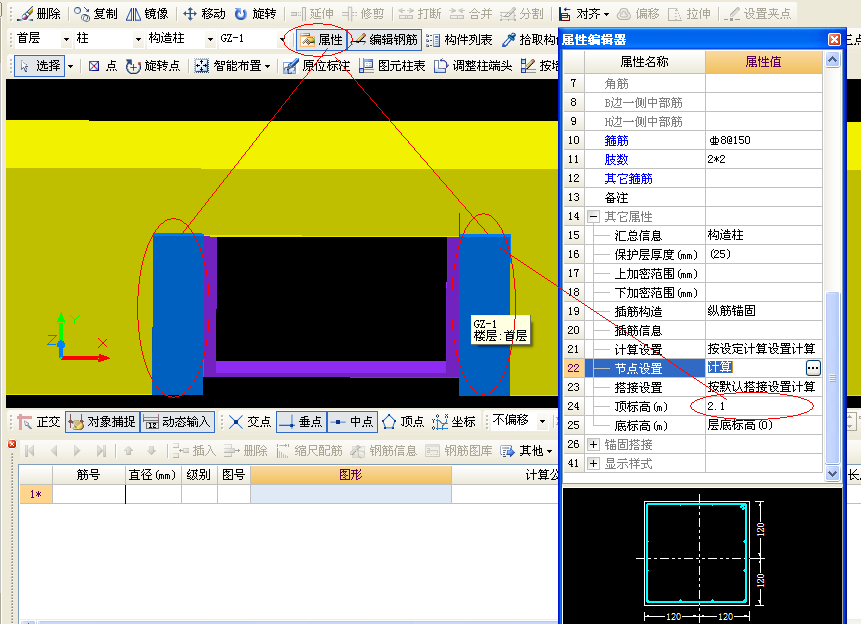Click the 筋号 column header

[88, 475]
